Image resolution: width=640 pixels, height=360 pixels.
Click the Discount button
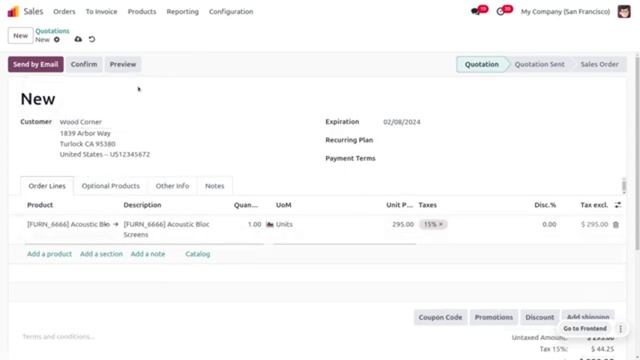[540, 317]
